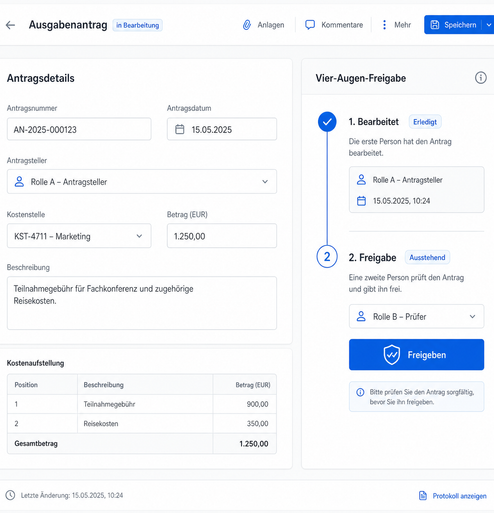Screen dimensions: 494x513
Task: Open Anlagen via the paperclip icon
Action: point(247,25)
